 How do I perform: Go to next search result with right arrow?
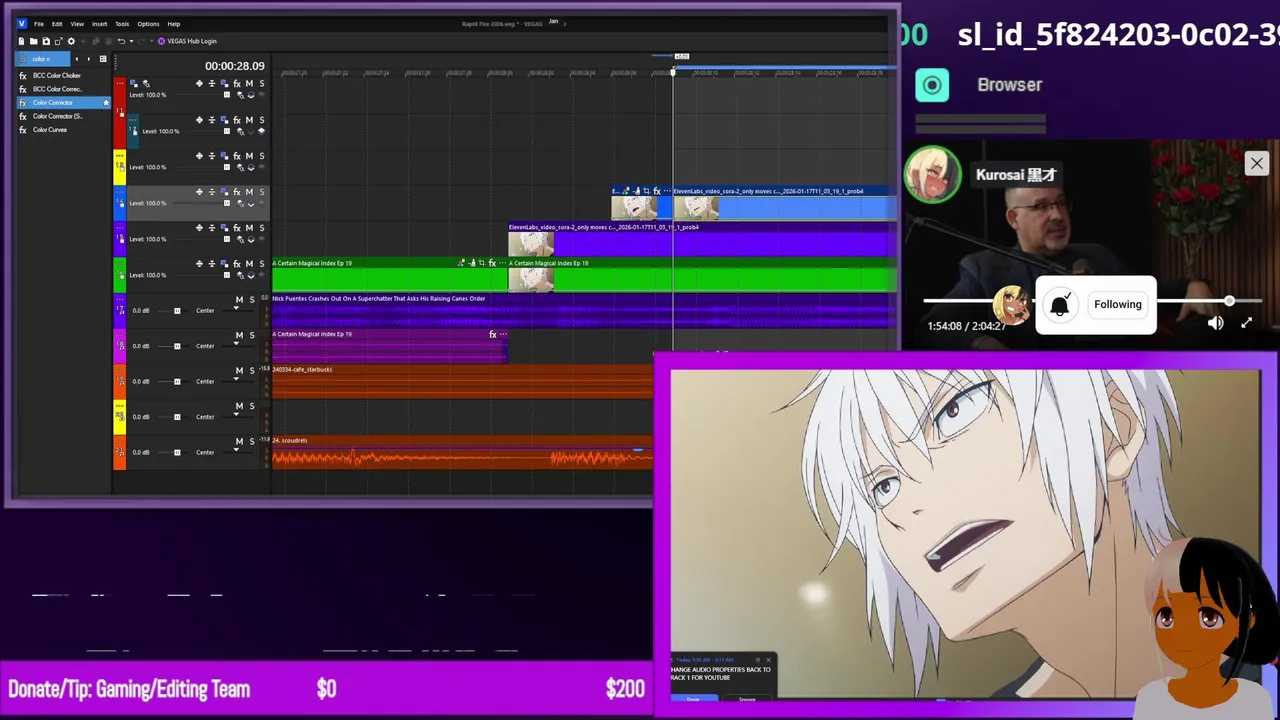coord(89,59)
